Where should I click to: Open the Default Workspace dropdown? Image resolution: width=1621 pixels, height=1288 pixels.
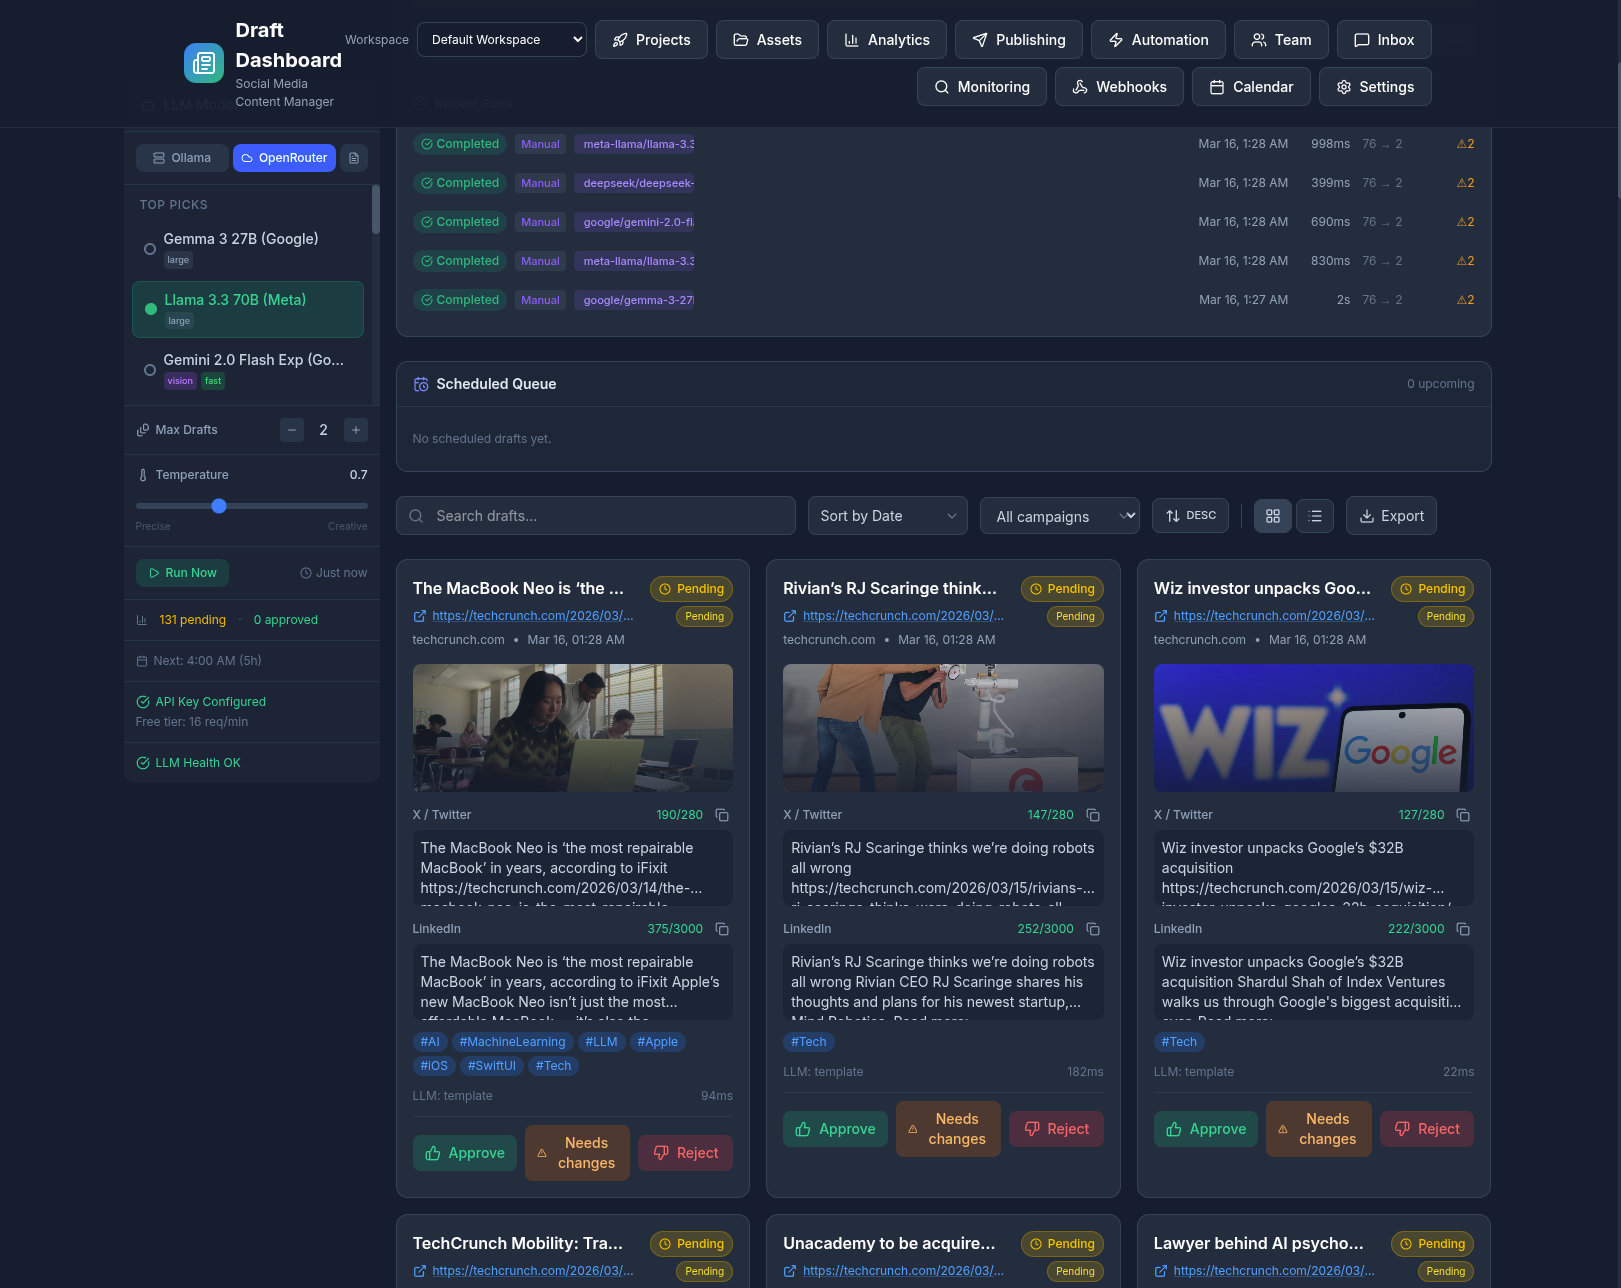click(501, 39)
